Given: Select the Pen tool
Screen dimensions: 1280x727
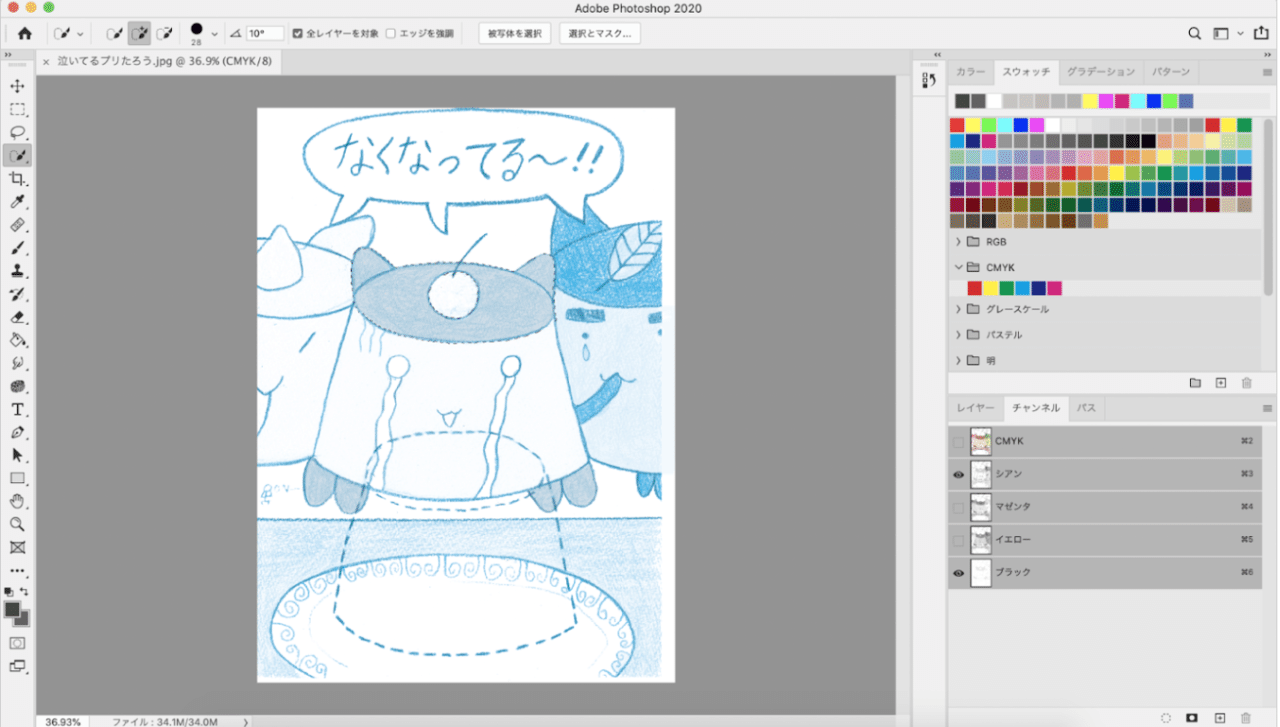Looking at the screenshot, I should pos(17,432).
